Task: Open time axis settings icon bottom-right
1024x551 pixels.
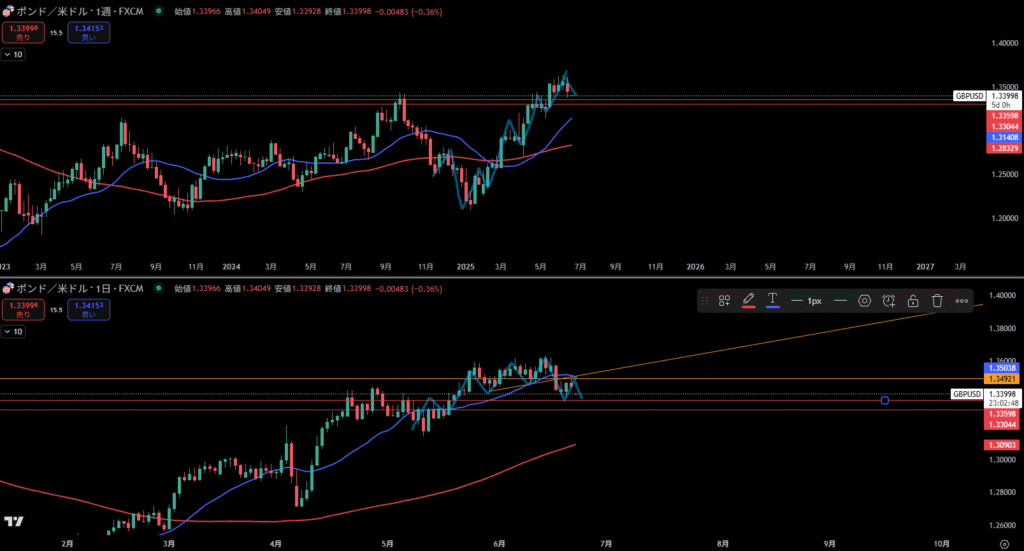Action: [1004, 544]
